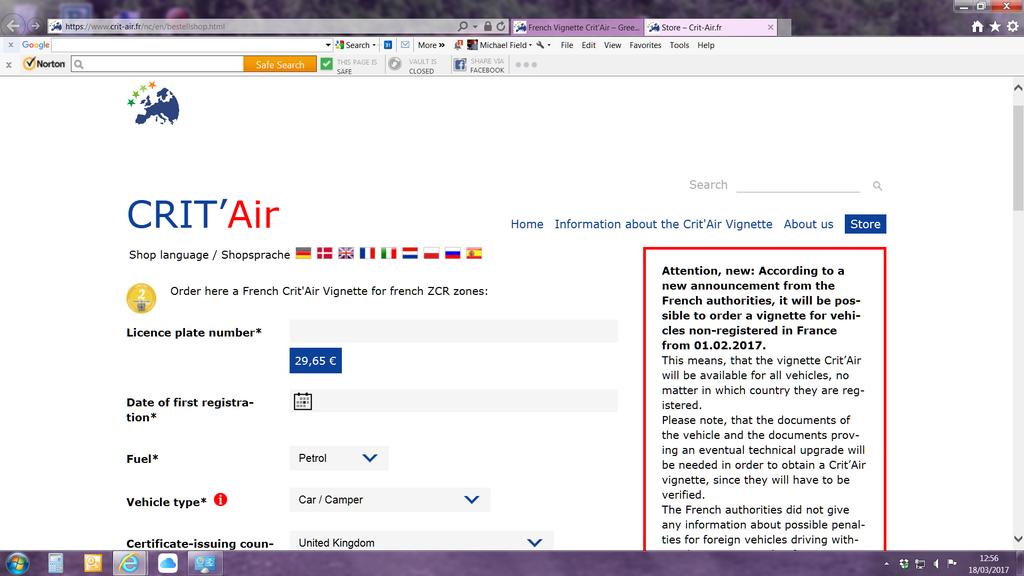Image resolution: width=1024 pixels, height=576 pixels.
Task: Click the site search magnifier icon
Action: pyautogui.click(x=877, y=186)
